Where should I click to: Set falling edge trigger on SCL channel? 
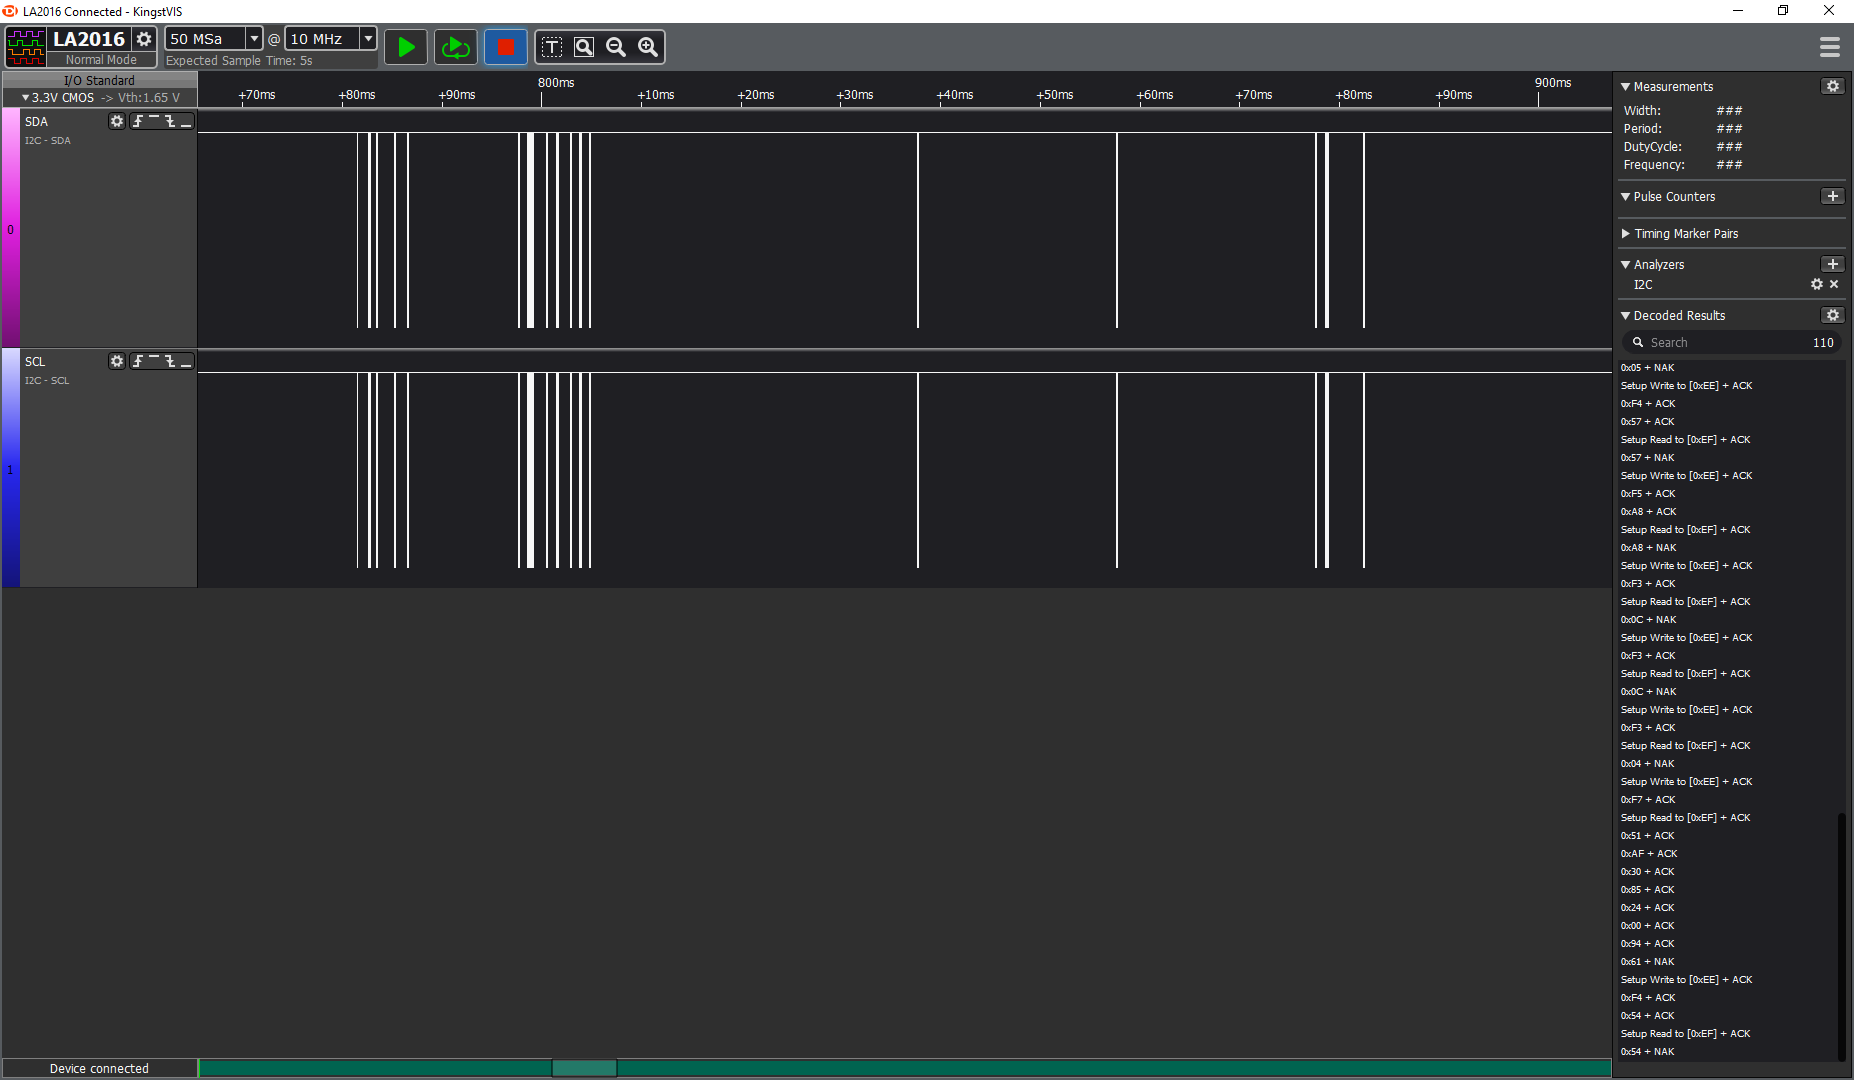(170, 361)
